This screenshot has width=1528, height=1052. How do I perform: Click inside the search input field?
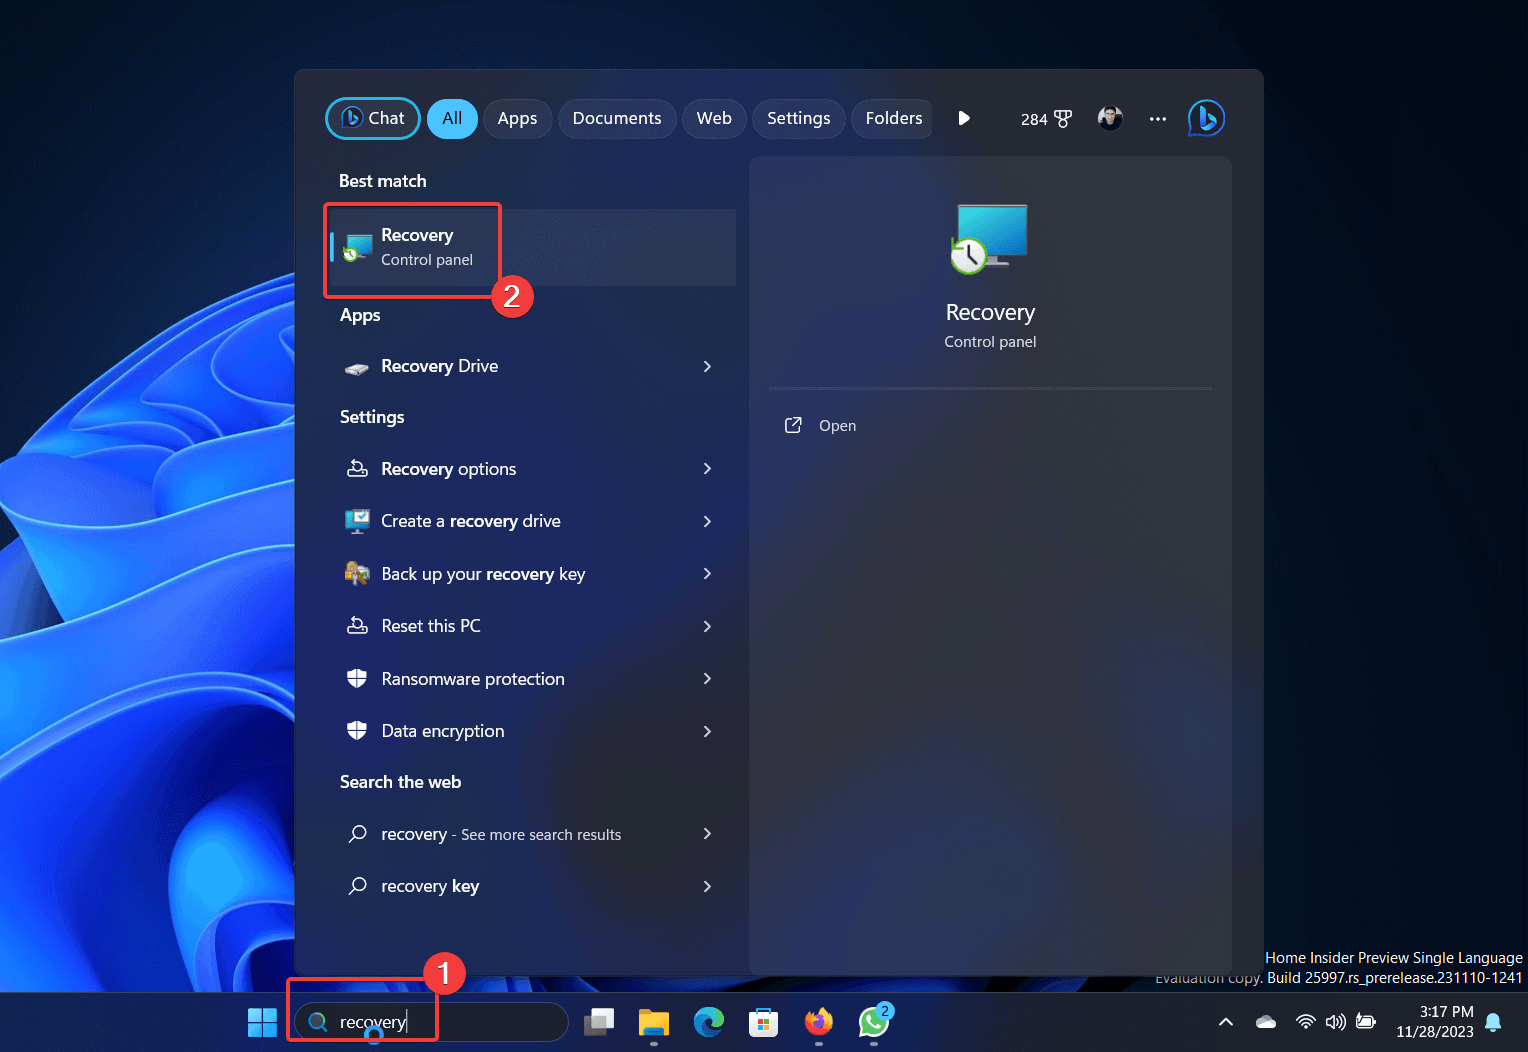click(x=430, y=1022)
